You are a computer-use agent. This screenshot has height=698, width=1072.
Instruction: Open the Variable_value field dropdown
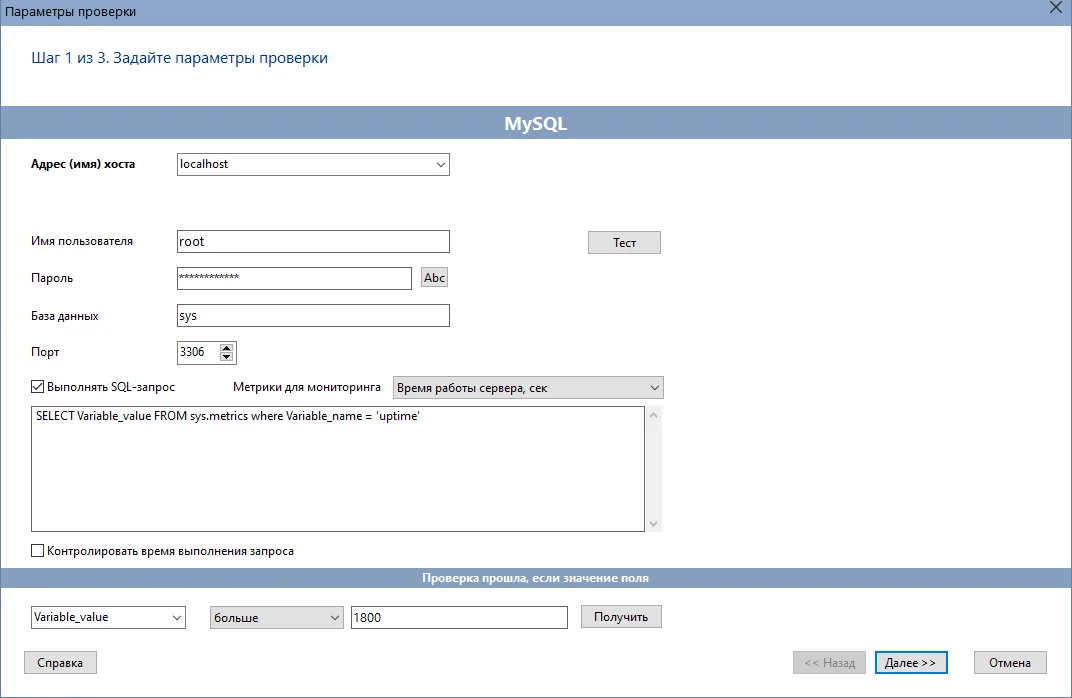[176, 617]
